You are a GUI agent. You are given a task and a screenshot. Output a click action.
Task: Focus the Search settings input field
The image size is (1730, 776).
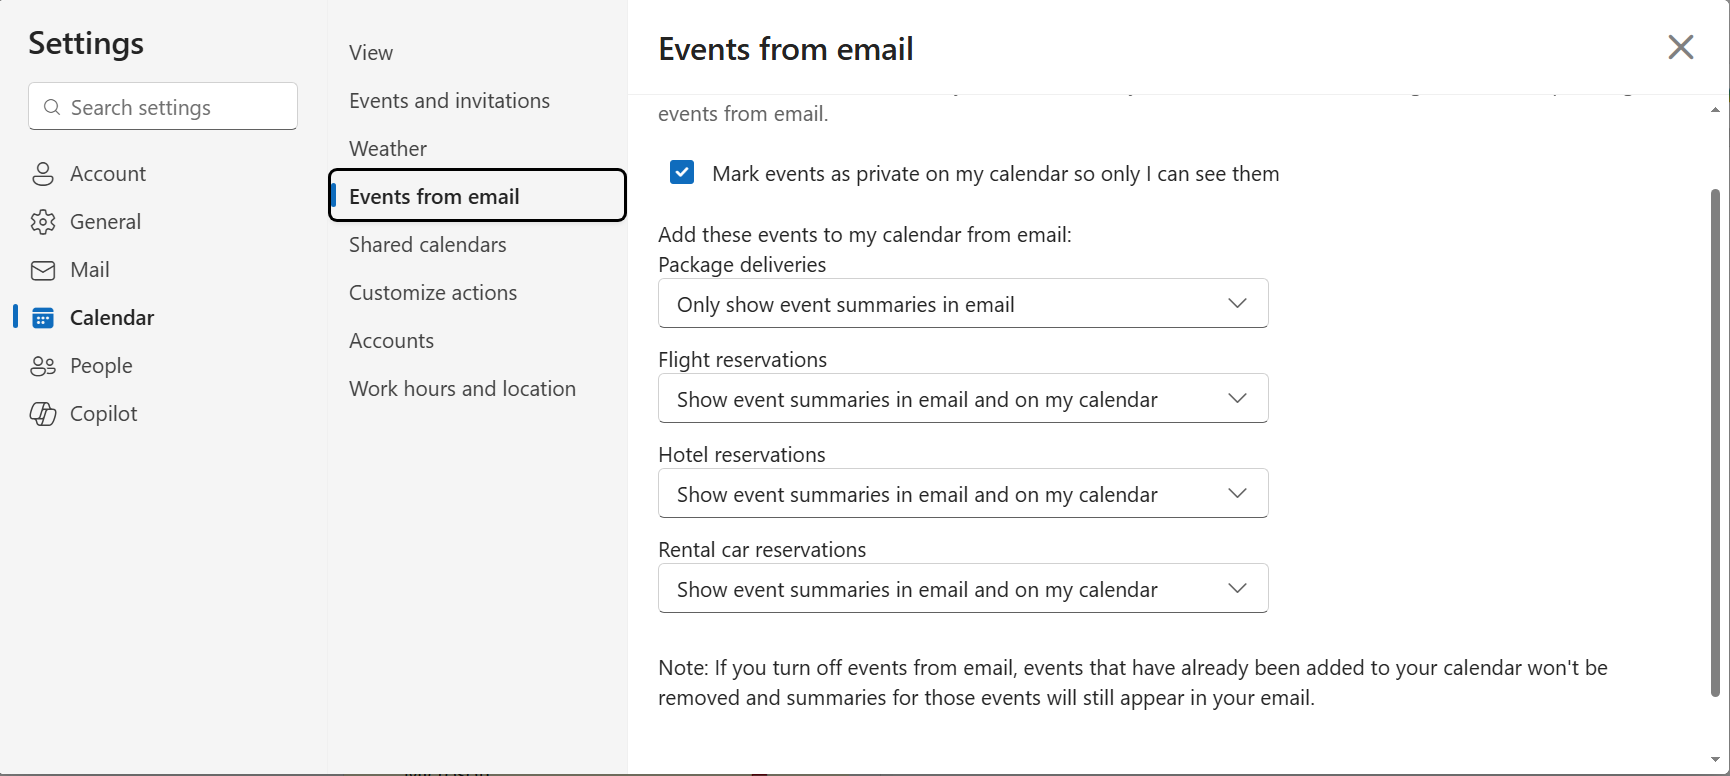175,107
